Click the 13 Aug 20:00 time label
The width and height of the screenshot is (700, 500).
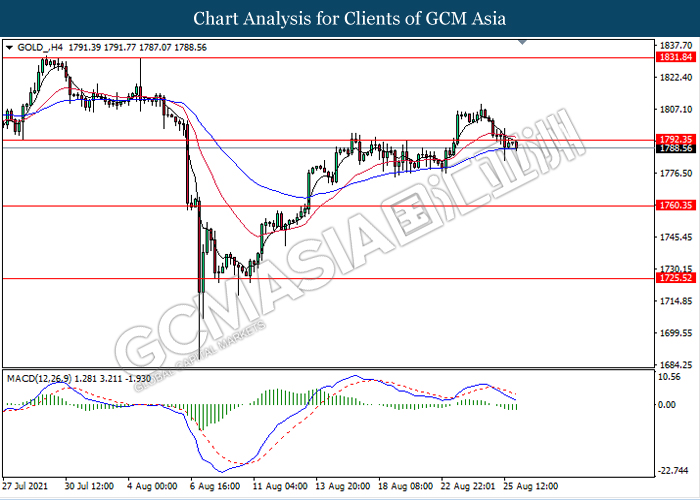[344, 486]
